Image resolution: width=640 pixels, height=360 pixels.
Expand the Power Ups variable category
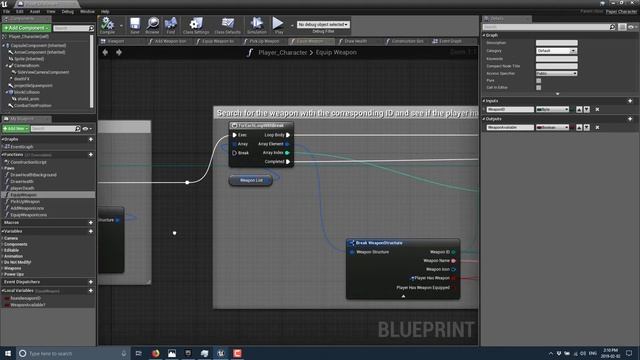[13, 274]
